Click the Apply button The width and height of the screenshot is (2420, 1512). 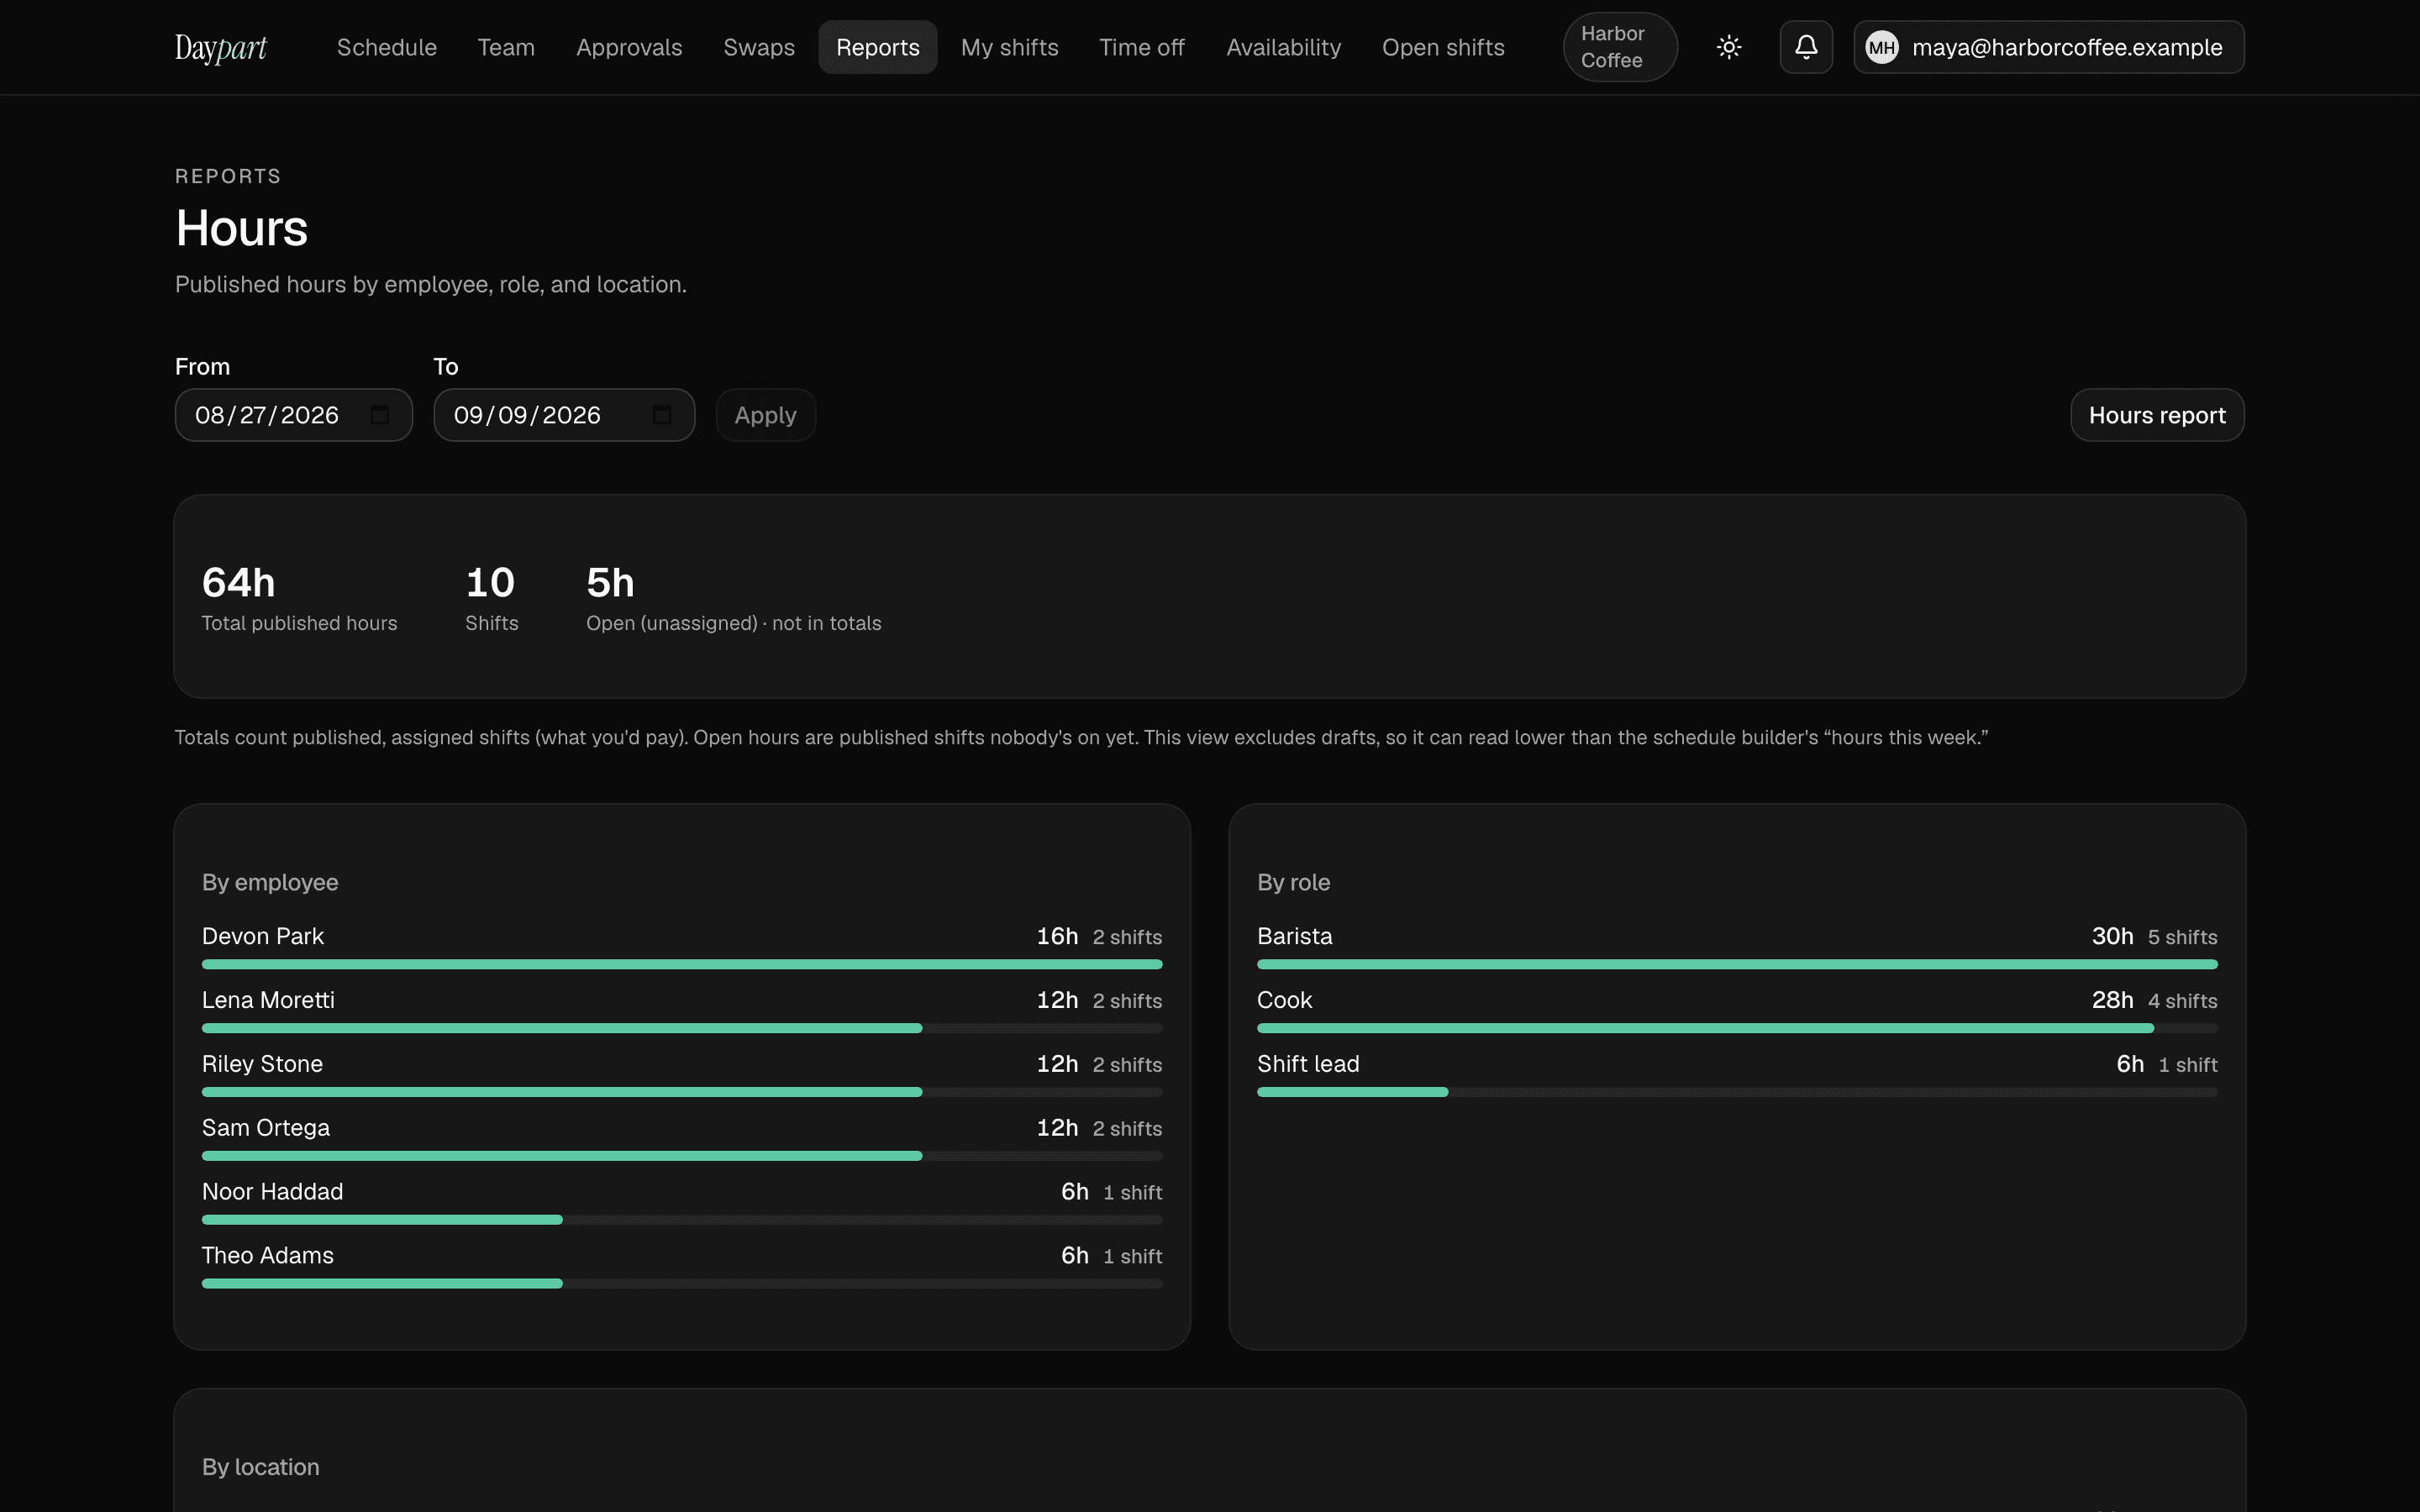click(766, 415)
